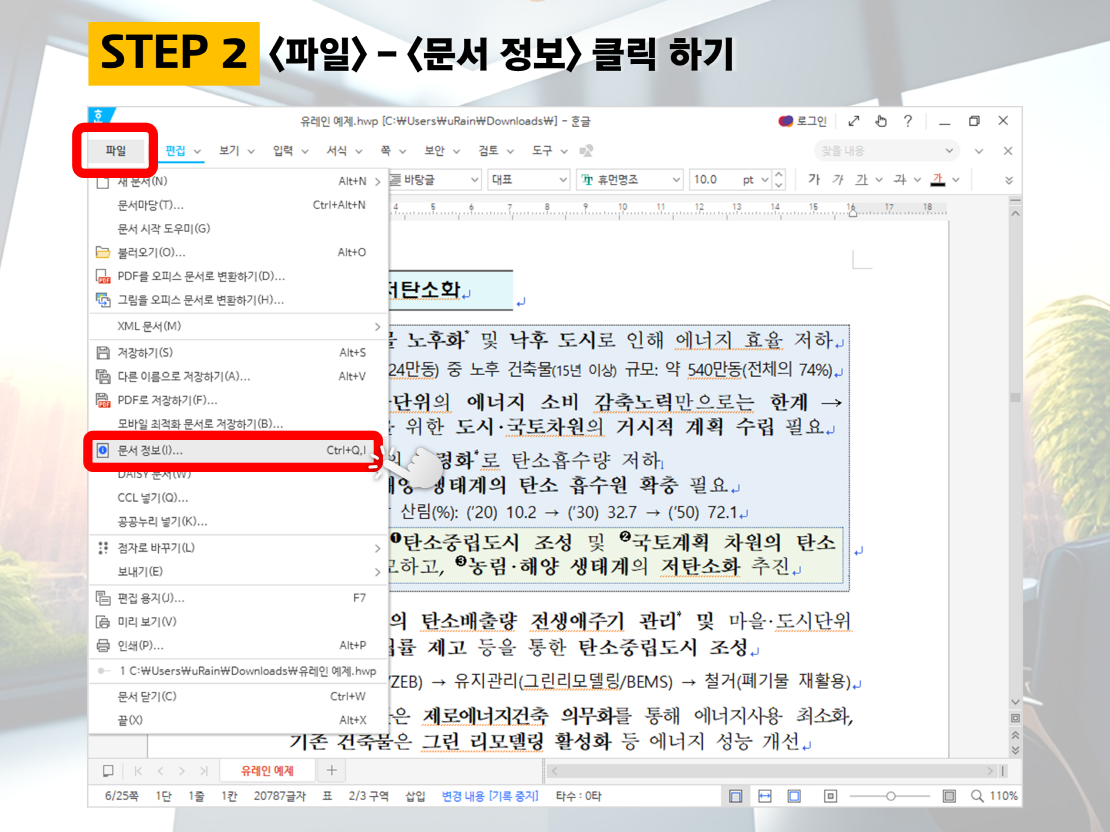Toggle bold 가 formatting
This screenshot has height=832, width=1110.
point(814,180)
